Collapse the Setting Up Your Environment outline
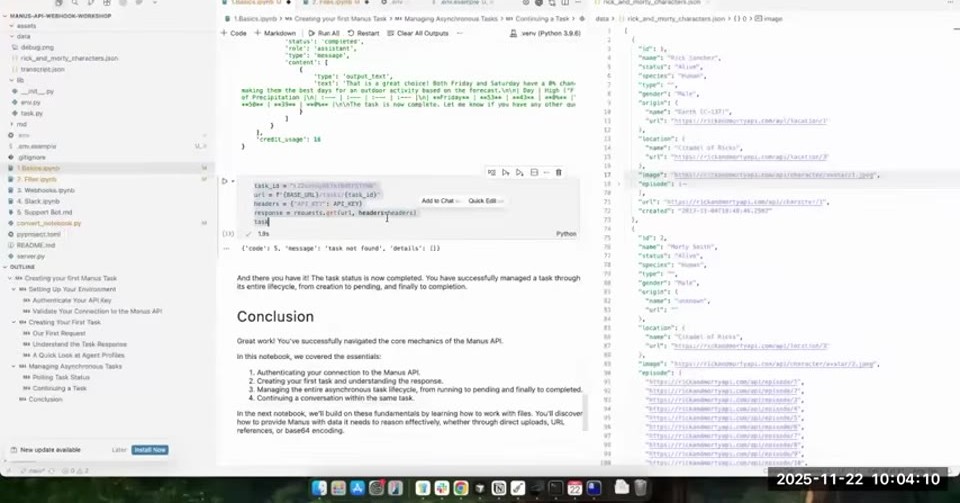This screenshot has height=503, width=960. point(14,289)
